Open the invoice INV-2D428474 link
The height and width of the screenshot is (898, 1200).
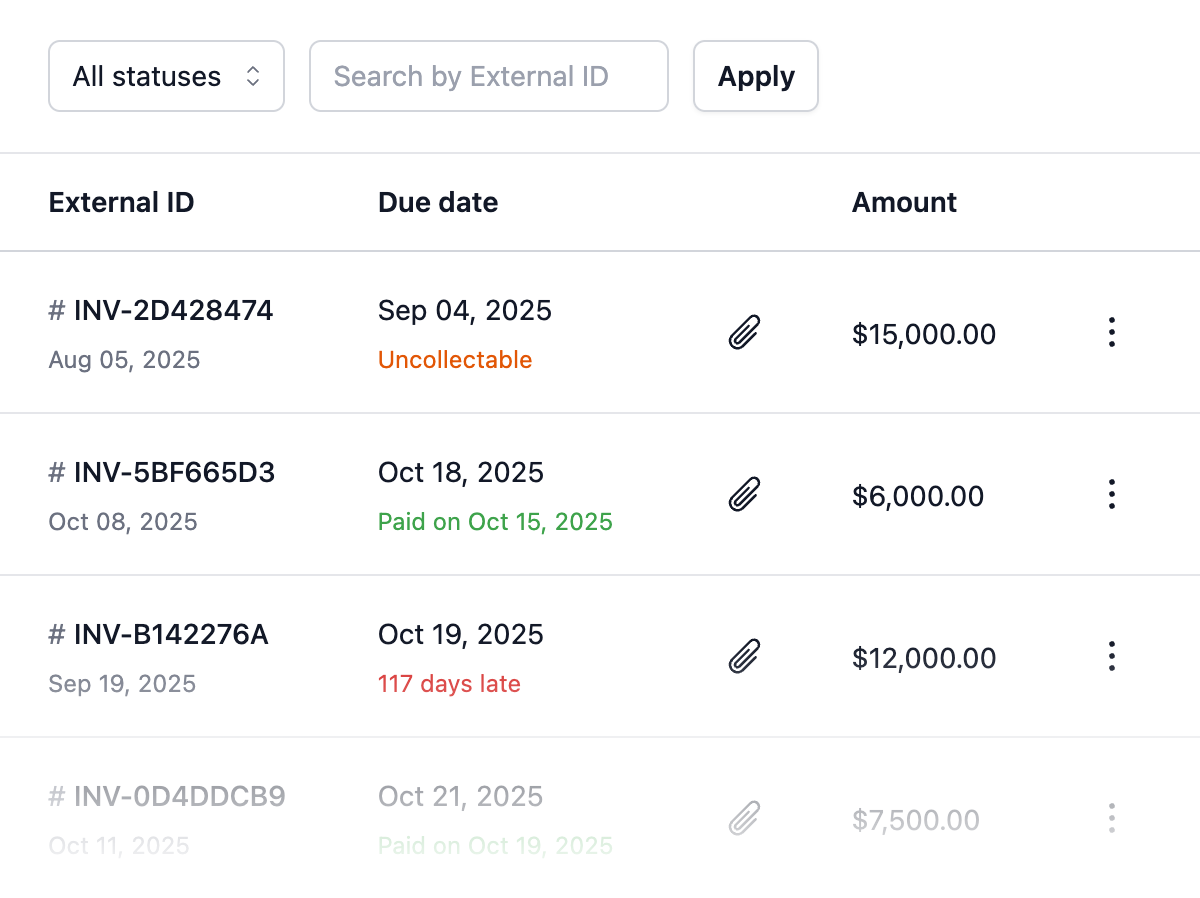pos(173,311)
